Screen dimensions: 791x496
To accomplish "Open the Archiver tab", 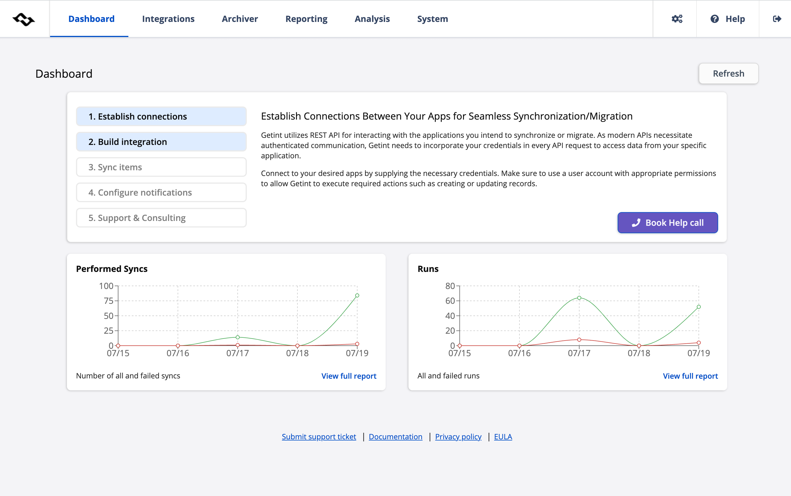I will (x=239, y=19).
